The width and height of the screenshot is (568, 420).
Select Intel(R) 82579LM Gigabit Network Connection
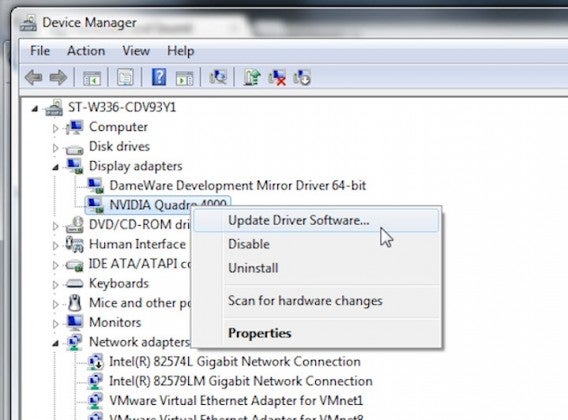(x=241, y=381)
